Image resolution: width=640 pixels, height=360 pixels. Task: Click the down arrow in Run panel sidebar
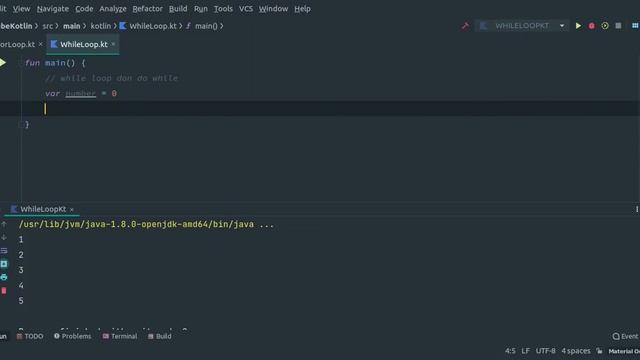[4, 237]
